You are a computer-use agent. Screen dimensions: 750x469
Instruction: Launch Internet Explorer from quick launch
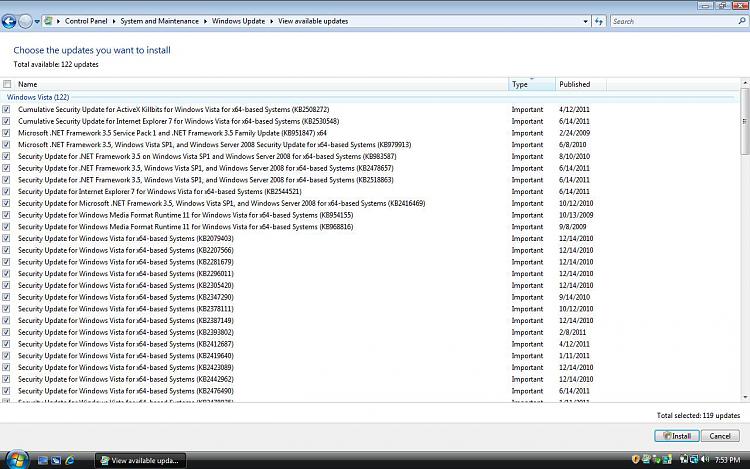coord(70,460)
